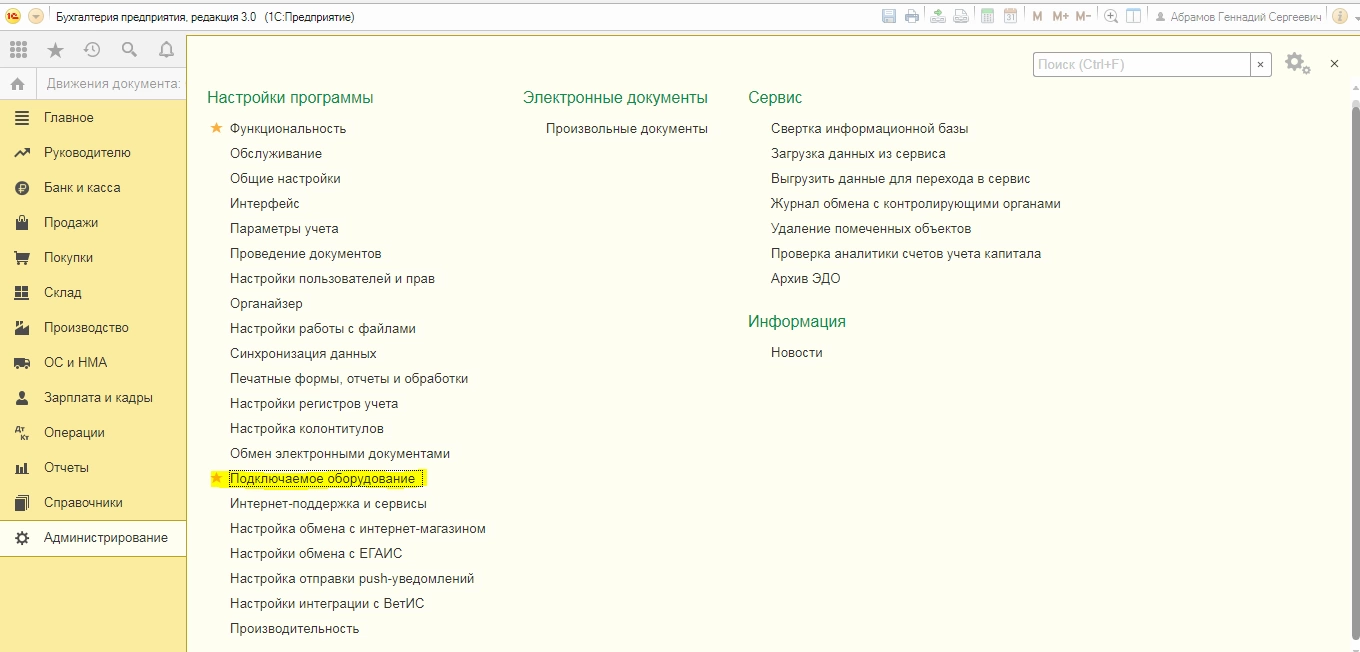The width and height of the screenshot is (1360, 652).
Task: Open the sections menu grid icon
Action: point(18,49)
